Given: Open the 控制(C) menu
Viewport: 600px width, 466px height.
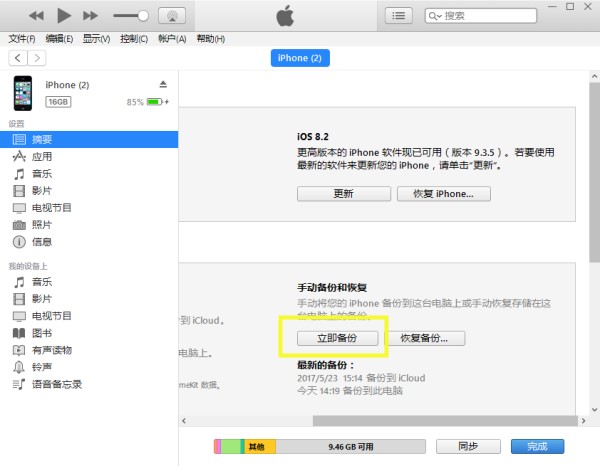Looking at the screenshot, I should click(134, 39).
